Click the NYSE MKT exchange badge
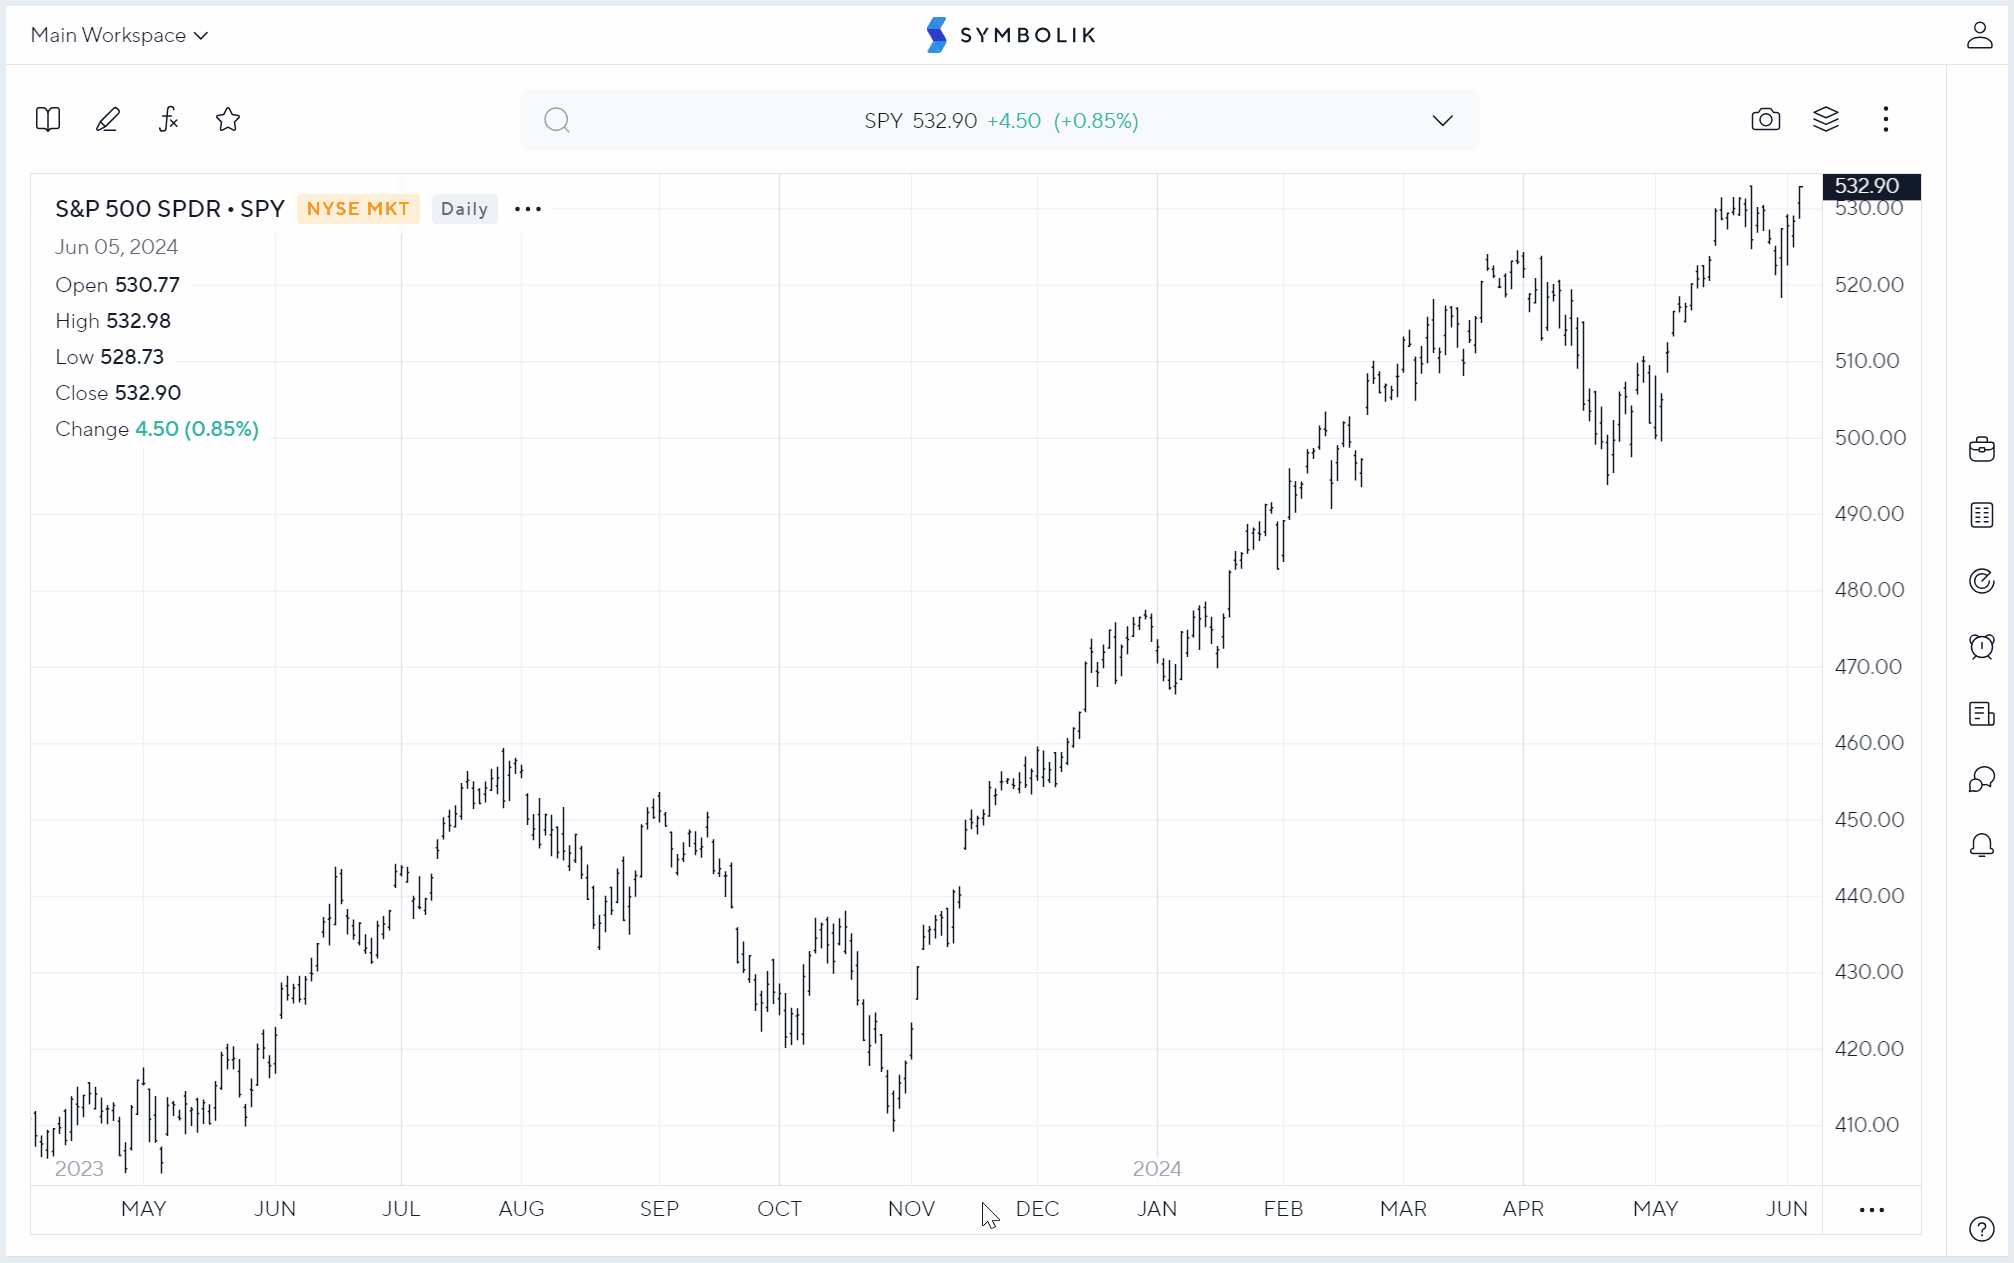Screen dimensions: 2014x1263 coord(358,209)
